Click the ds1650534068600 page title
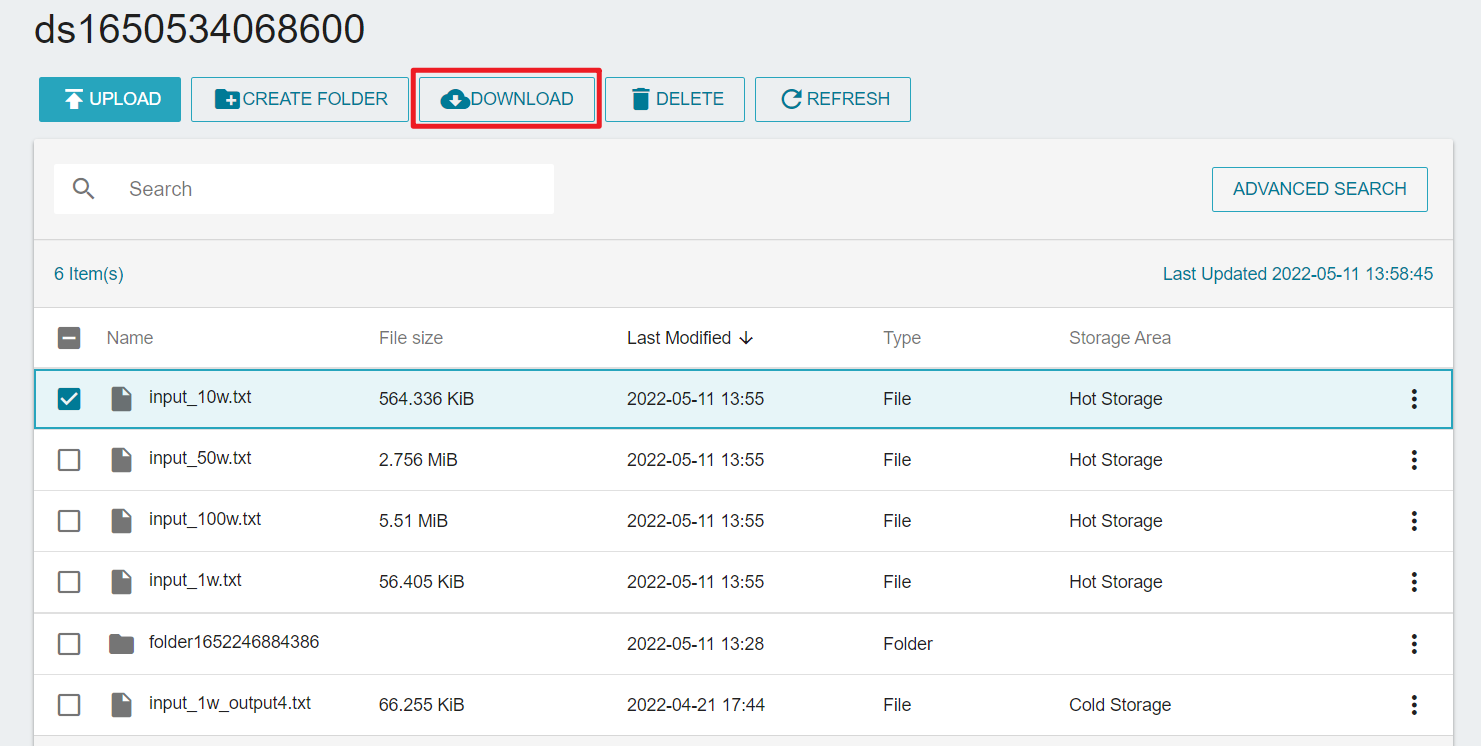1481x746 pixels. pyautogui.click(x=200, y=30)
